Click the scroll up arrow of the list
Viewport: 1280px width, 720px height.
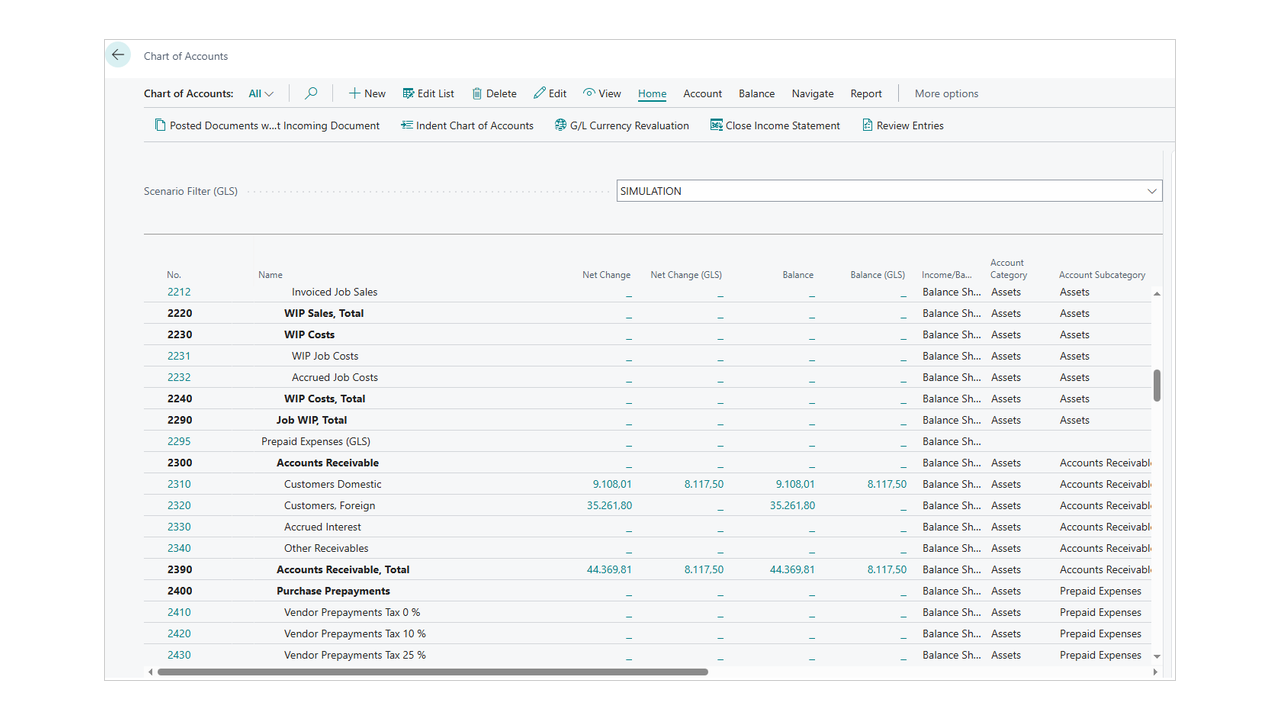[1157, 294]
